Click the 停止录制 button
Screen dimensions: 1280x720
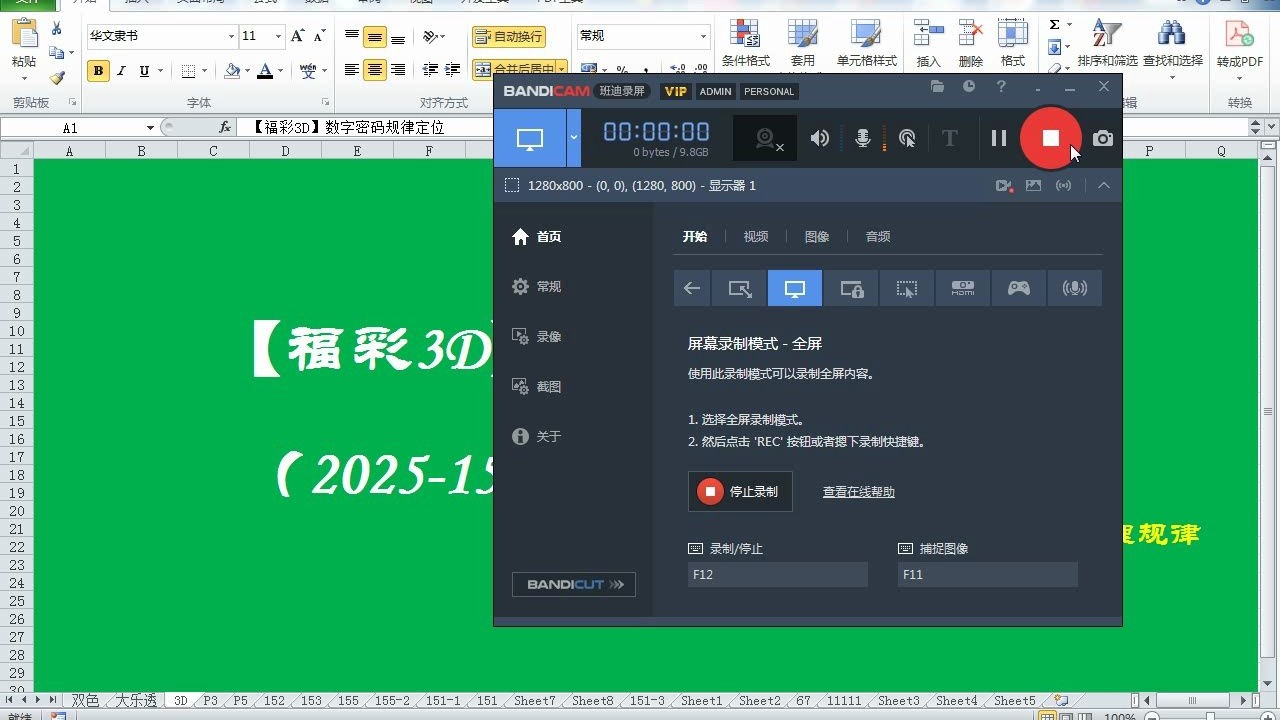[x=740, y=491]
